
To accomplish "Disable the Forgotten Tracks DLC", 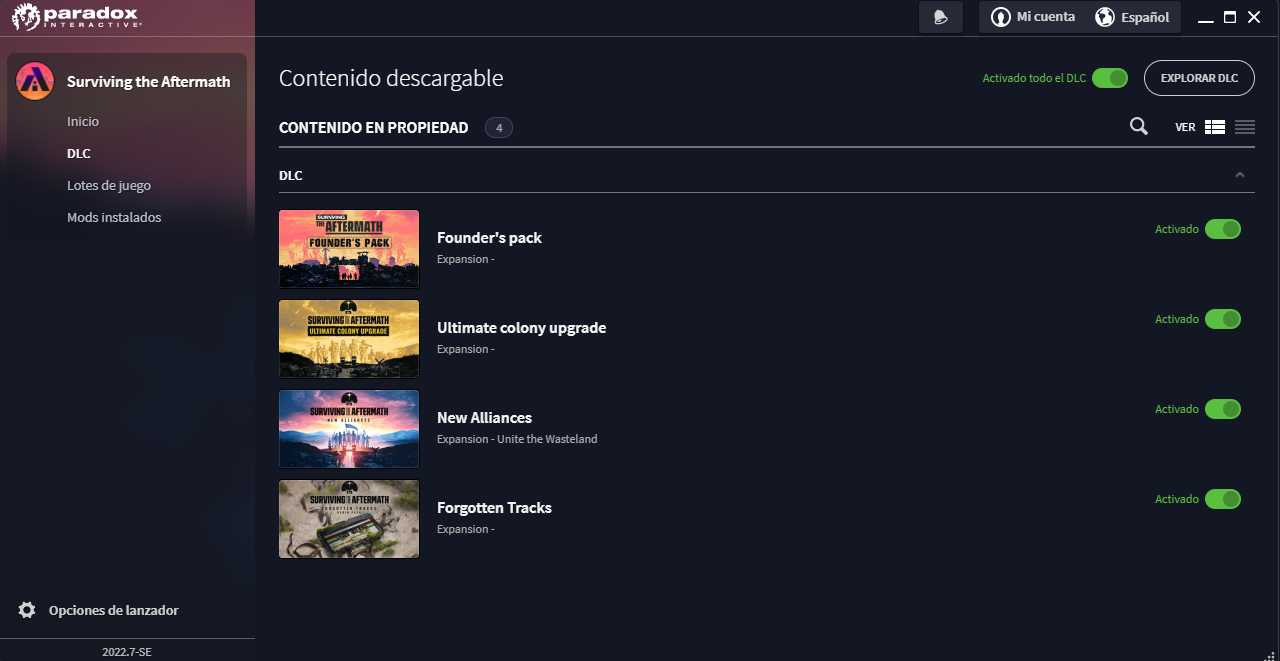I will click(1223, 499).
